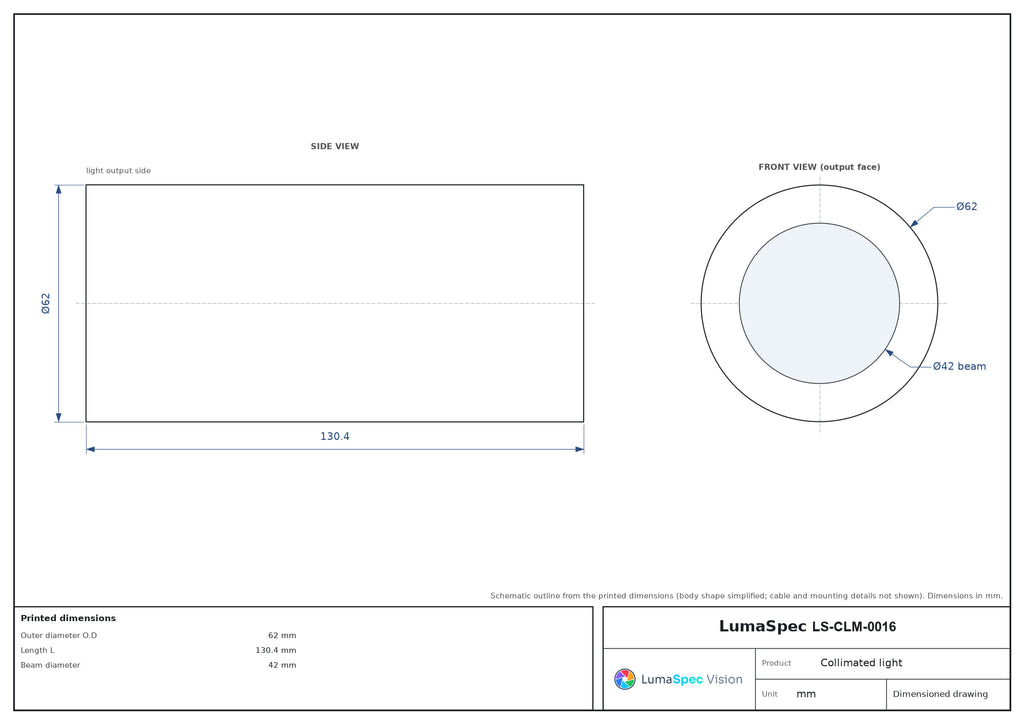Select the 'Collimated light' product value
Viewport: 1024px width, 724px height.
861,663
